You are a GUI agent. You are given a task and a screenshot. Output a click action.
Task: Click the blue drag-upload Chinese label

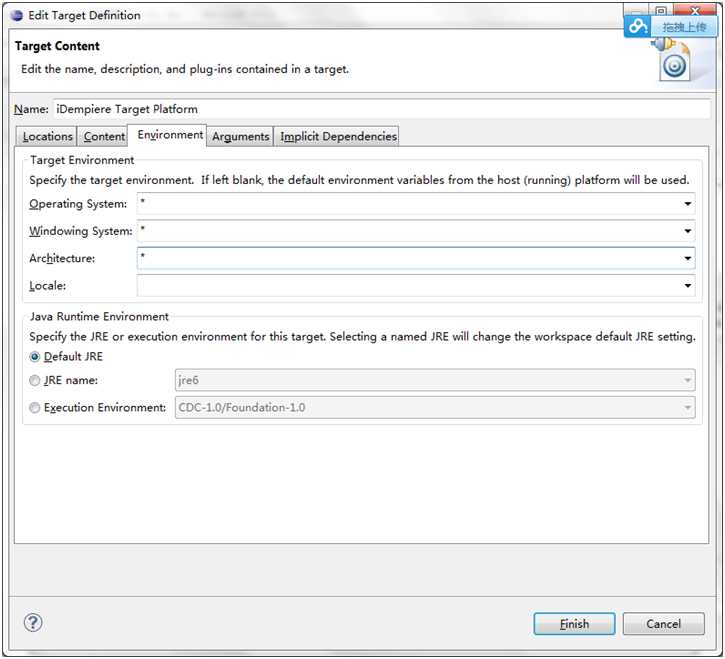[x=684, y=27]
